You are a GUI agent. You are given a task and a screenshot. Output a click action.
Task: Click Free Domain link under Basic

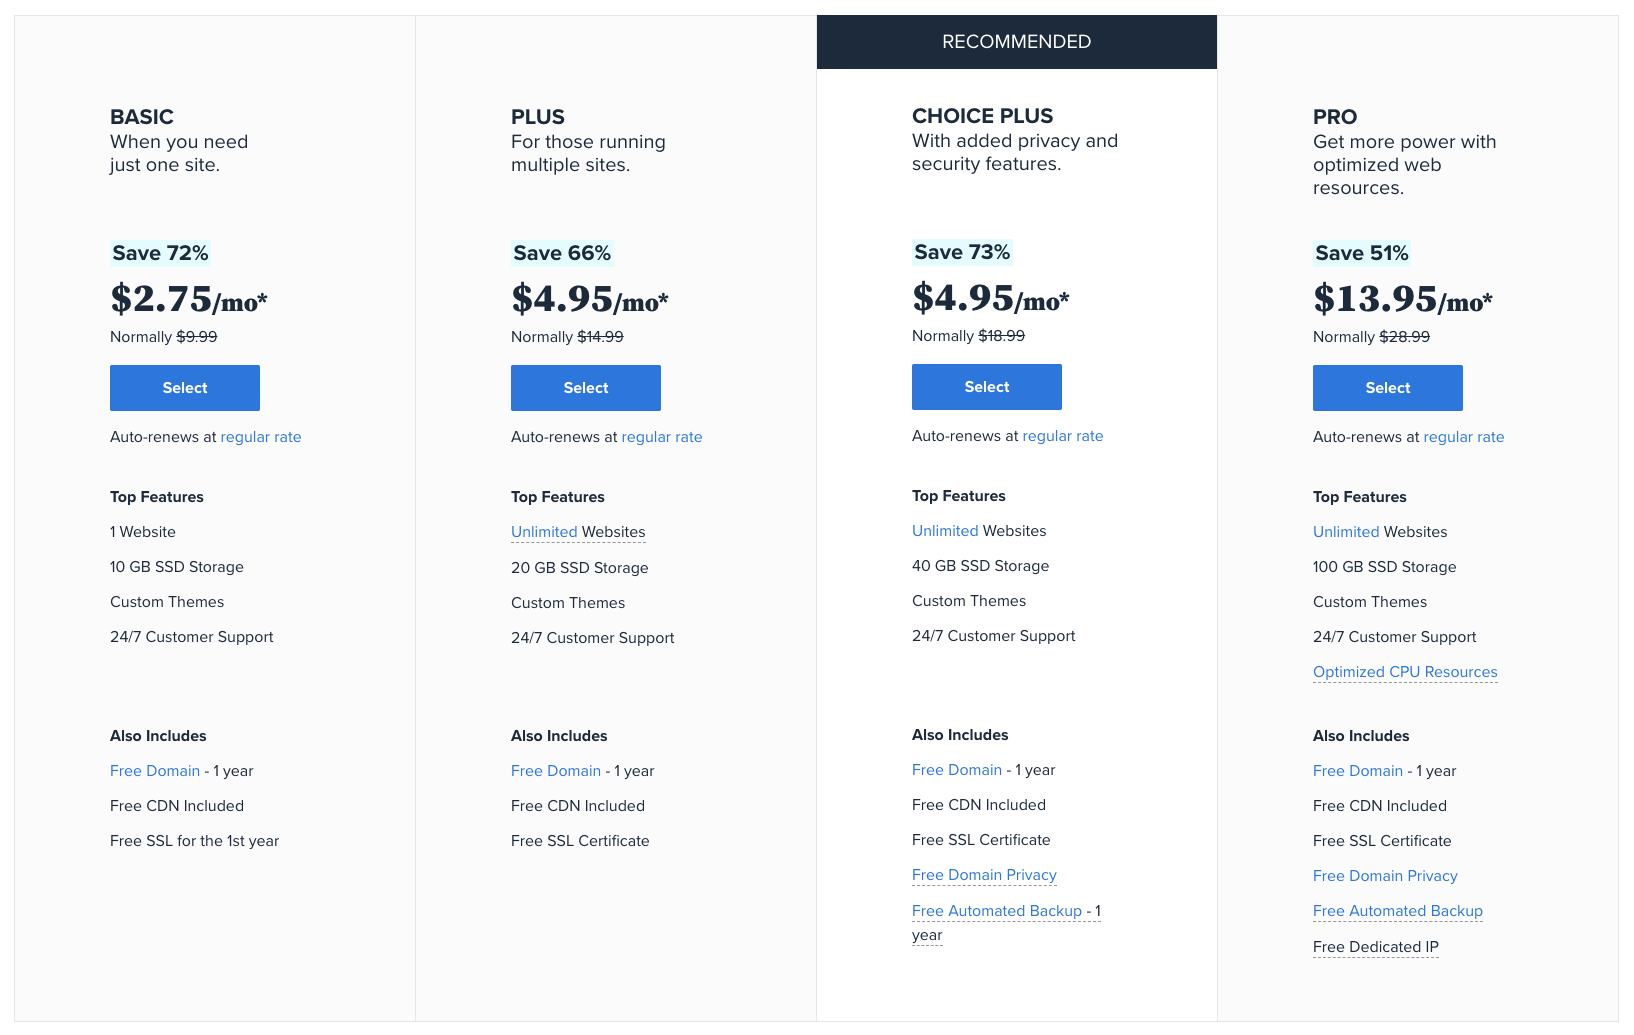pos(155,770)
